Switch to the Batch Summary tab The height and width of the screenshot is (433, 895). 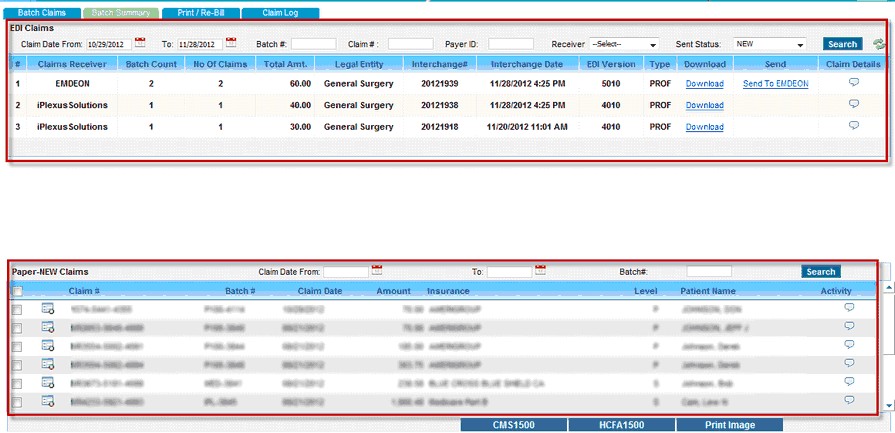121,13
